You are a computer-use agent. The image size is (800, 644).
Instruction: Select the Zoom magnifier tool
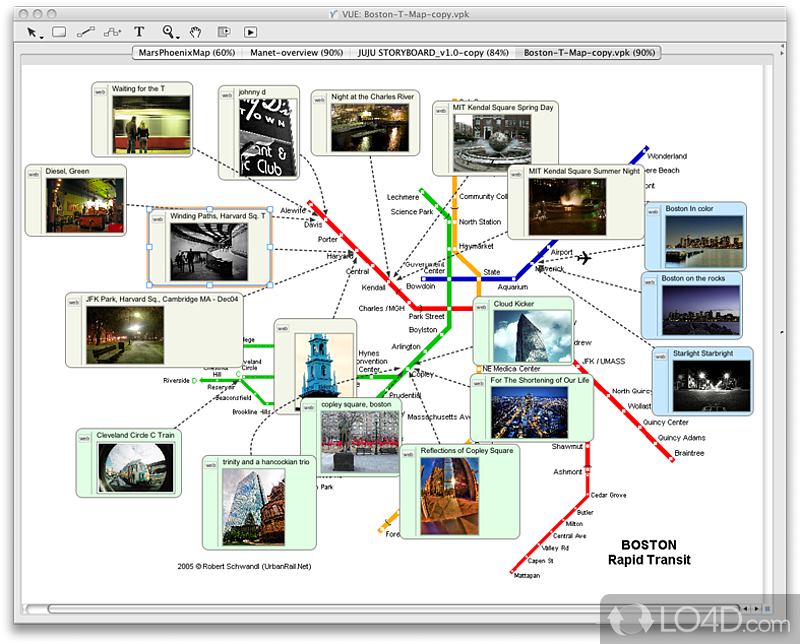165,32
